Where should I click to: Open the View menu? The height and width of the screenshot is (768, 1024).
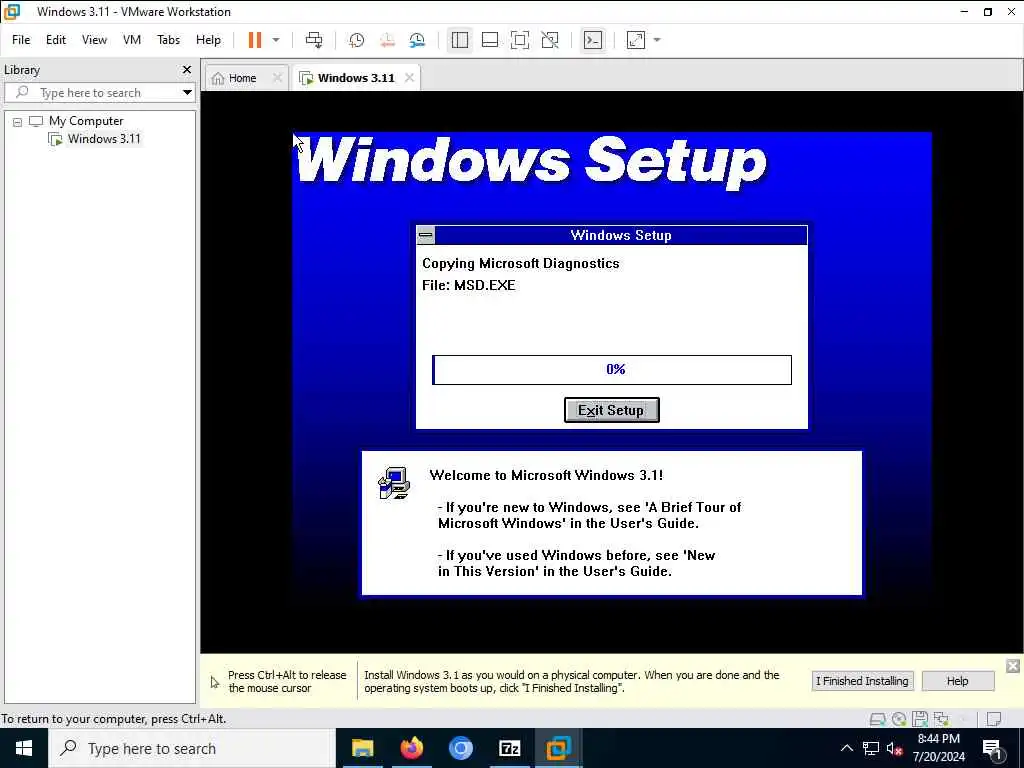94,40
